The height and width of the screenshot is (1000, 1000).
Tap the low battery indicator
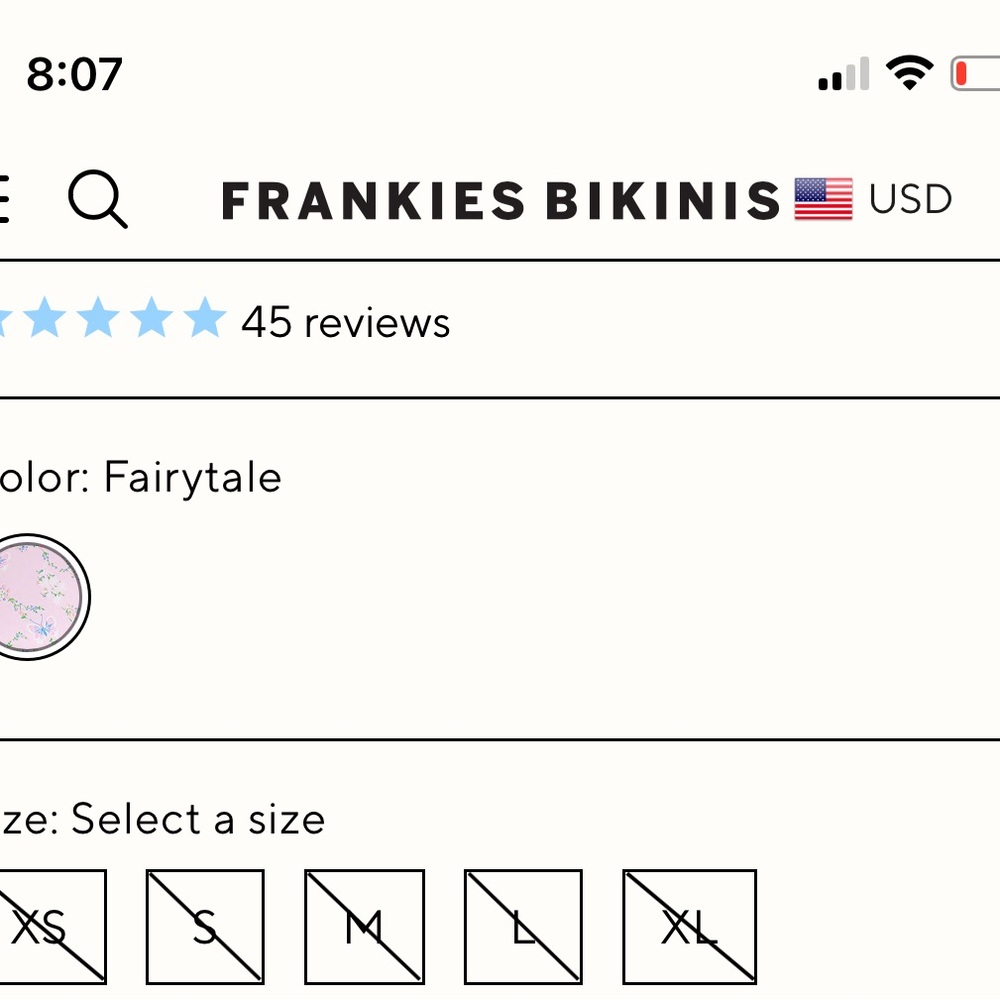tap(975, 73)
